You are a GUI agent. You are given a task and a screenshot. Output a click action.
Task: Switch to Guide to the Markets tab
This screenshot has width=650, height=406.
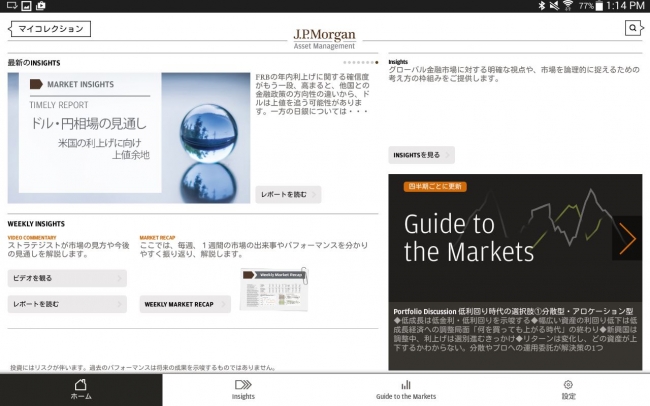point(406,390)
